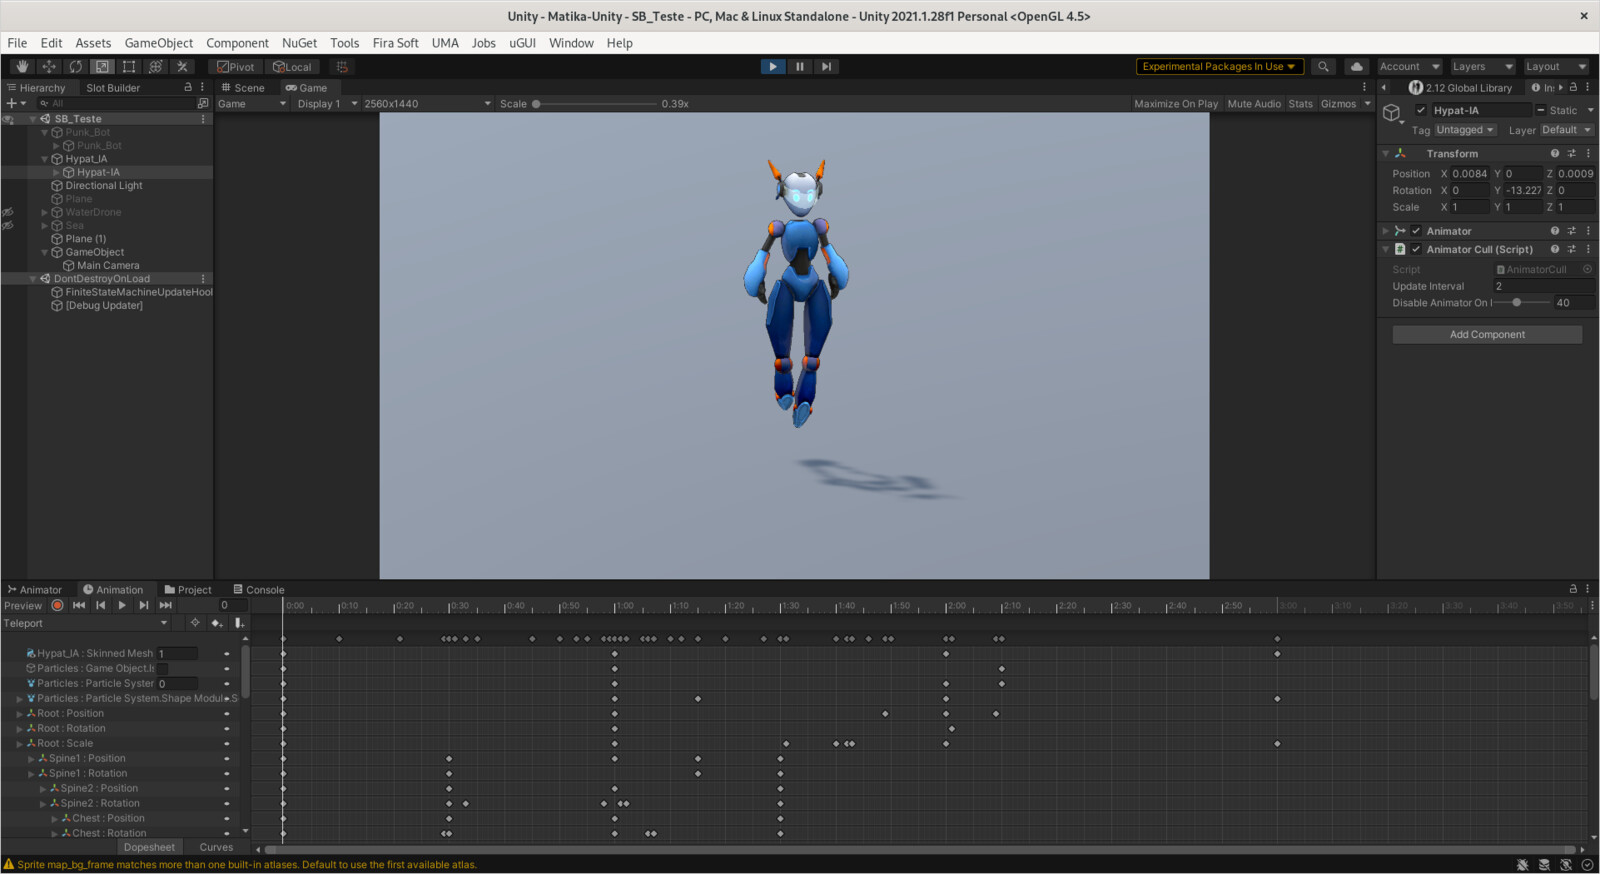Open Animator component presets icon

tap(1572, 231)
